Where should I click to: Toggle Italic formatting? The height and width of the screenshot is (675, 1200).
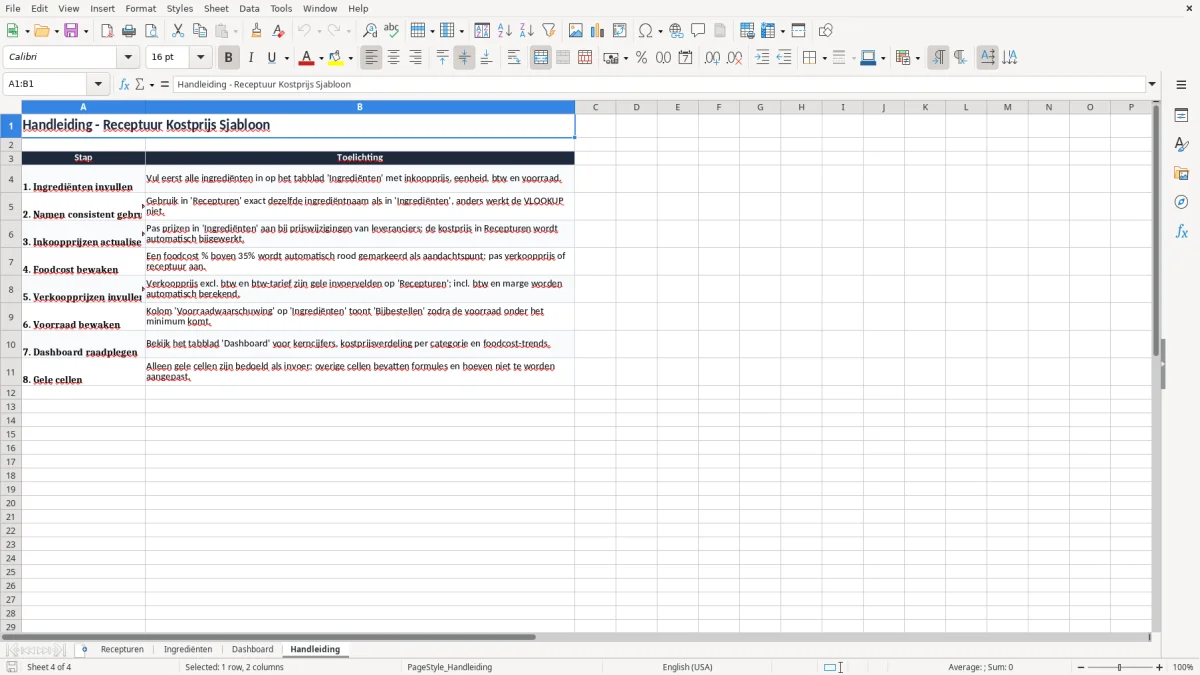point(251,58)
